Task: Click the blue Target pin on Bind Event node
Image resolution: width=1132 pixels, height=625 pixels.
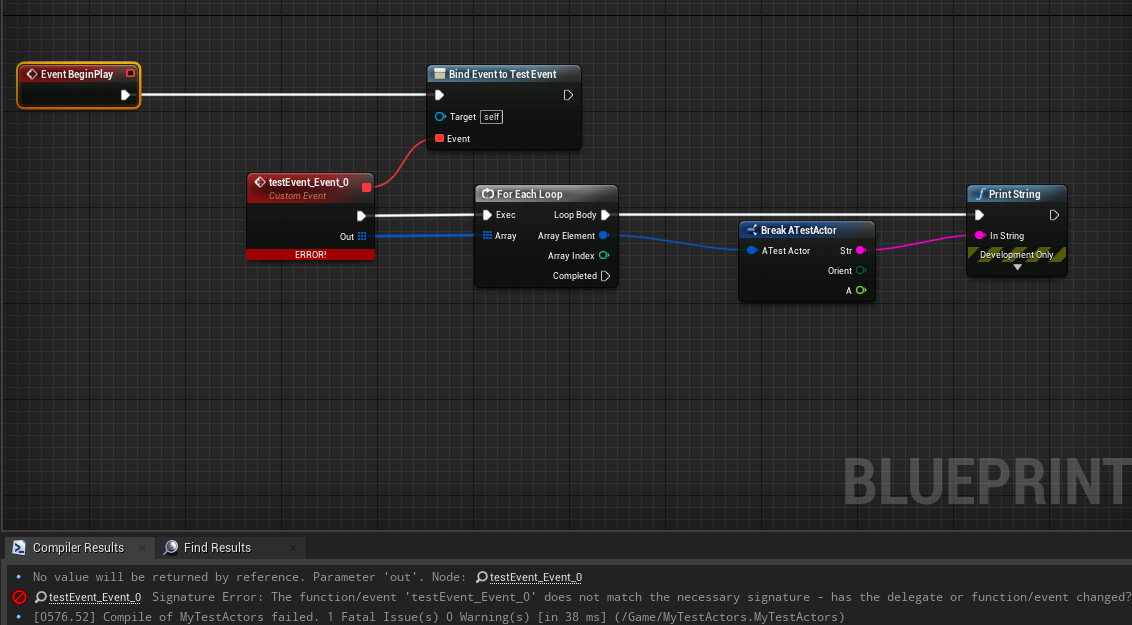Action: click(x=439, y=116)
